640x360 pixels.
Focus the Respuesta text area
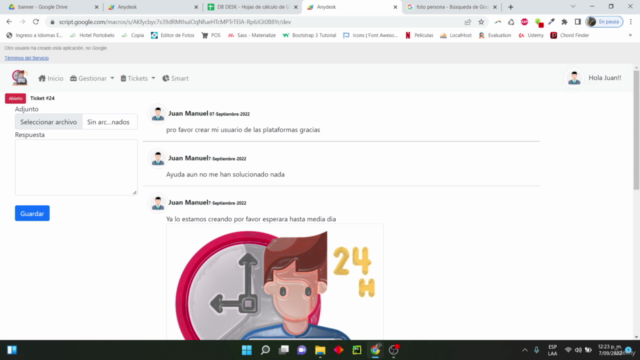(76, 167)
